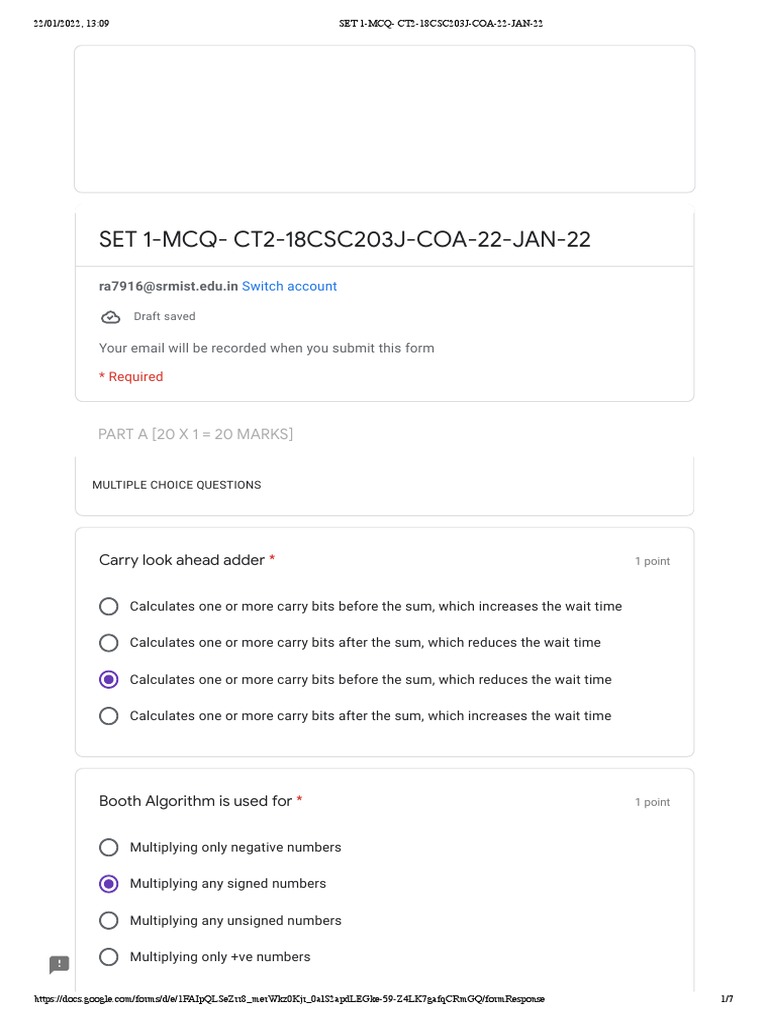Choose 'before the sum, reduces wait time' radio
This screenshot has width=768, height=1024.
coord(109,679)
